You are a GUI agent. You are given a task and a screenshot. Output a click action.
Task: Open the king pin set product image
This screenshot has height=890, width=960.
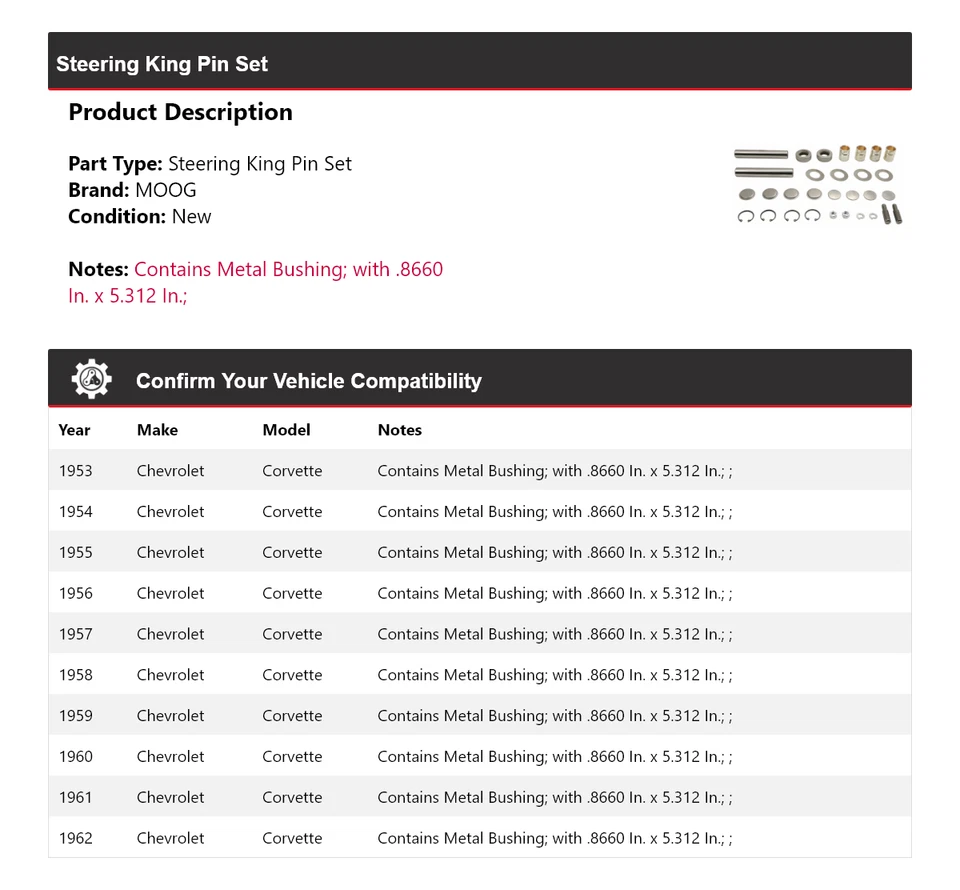[x=817, y=184]
